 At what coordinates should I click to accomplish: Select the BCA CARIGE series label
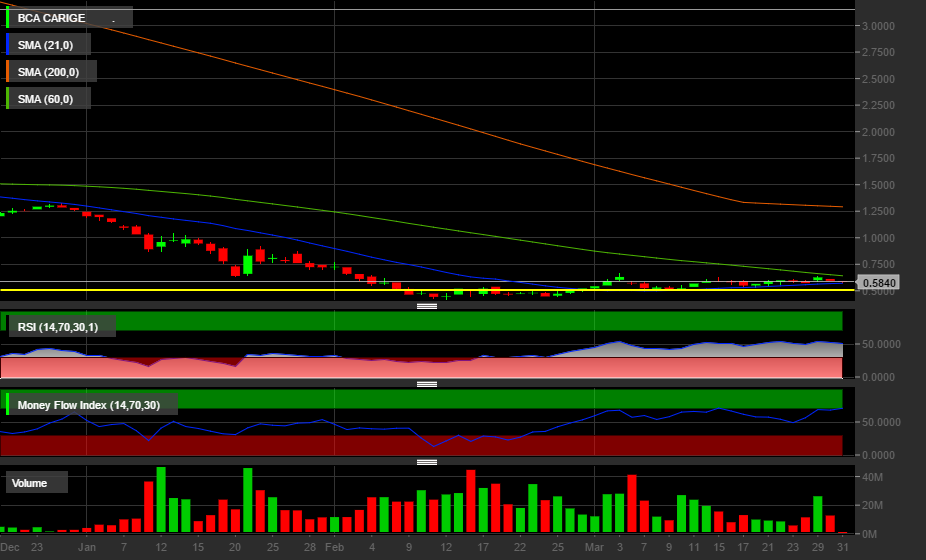click(69, 18)
